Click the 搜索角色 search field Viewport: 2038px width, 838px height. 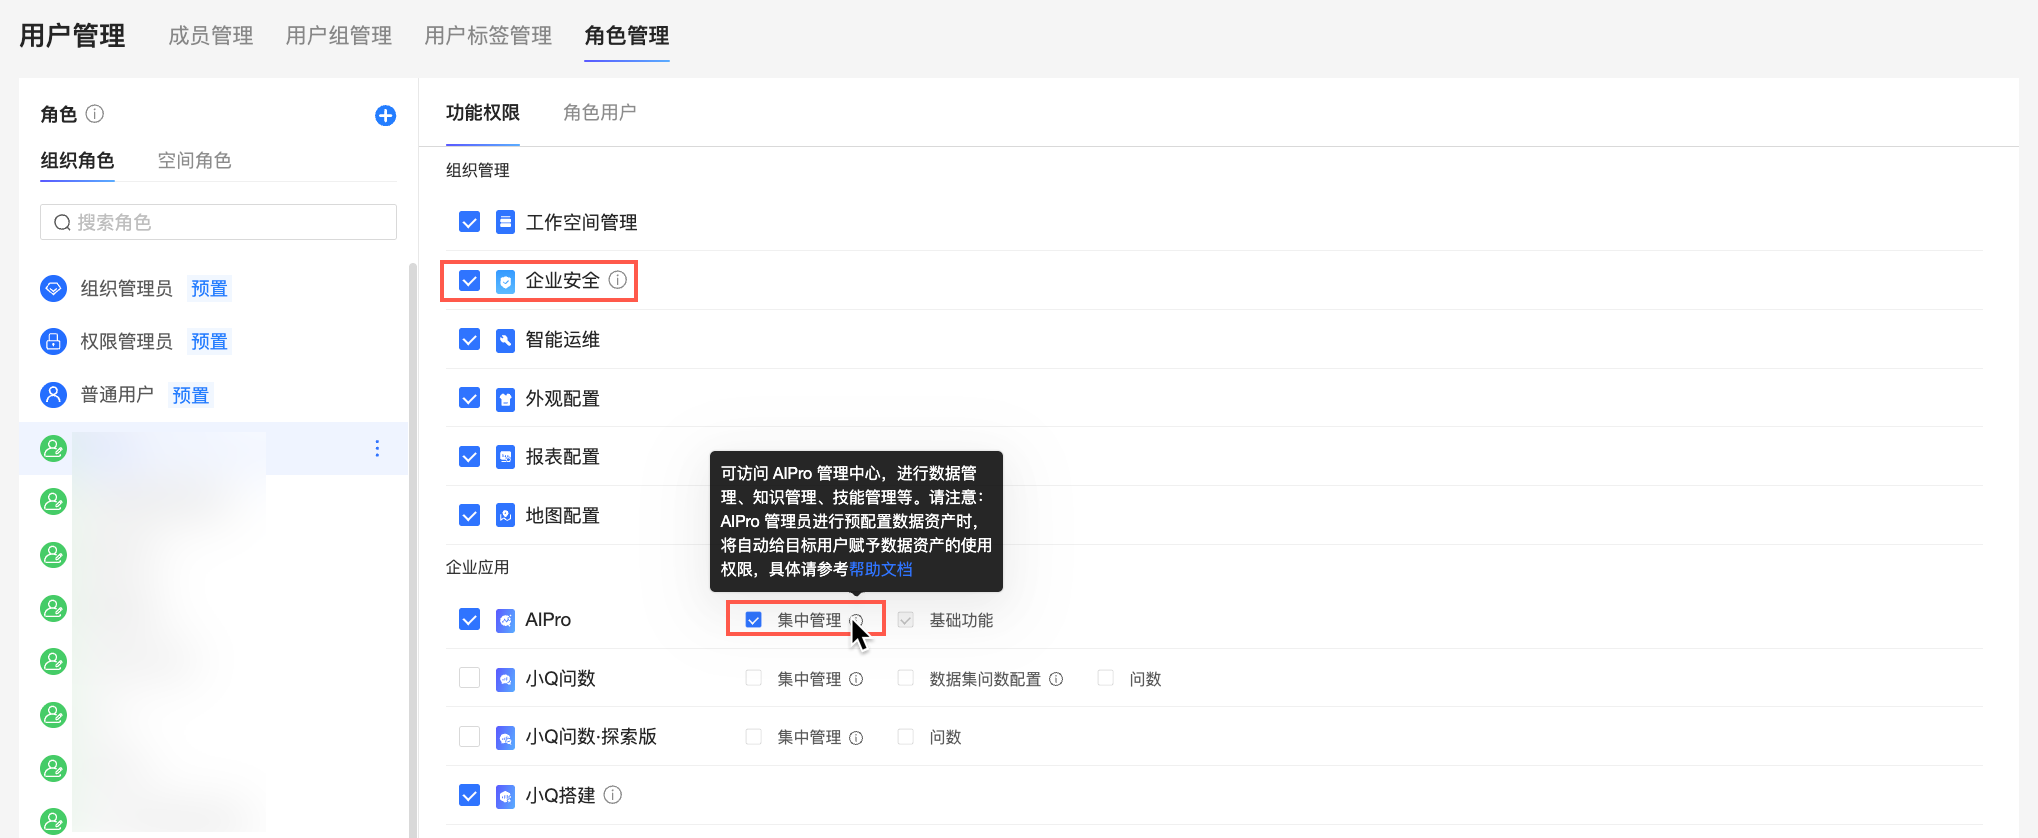[x=218, y=222]
